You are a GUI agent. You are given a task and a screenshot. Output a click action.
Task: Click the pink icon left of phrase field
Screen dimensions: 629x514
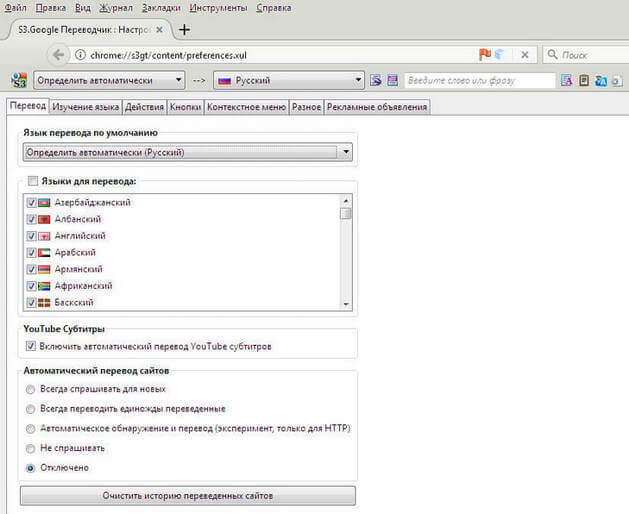click(x=392, y=80)
